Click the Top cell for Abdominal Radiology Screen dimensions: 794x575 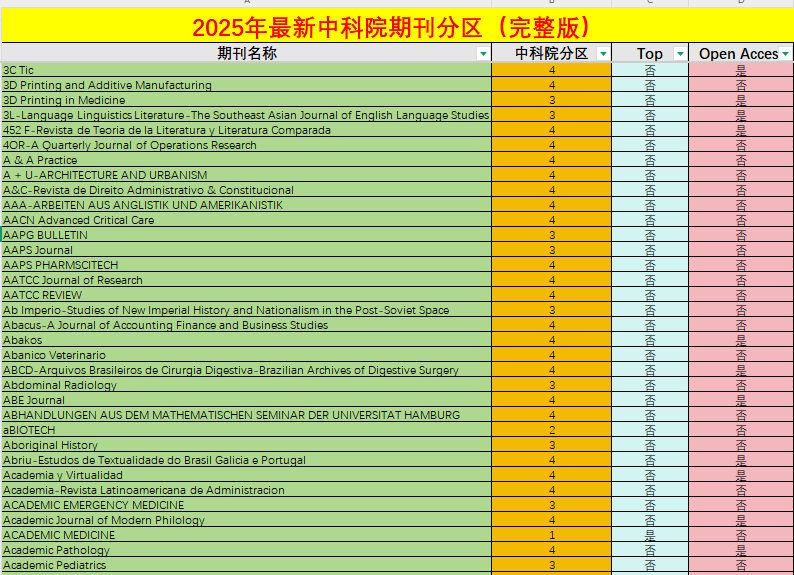click(x=650, y=385)
